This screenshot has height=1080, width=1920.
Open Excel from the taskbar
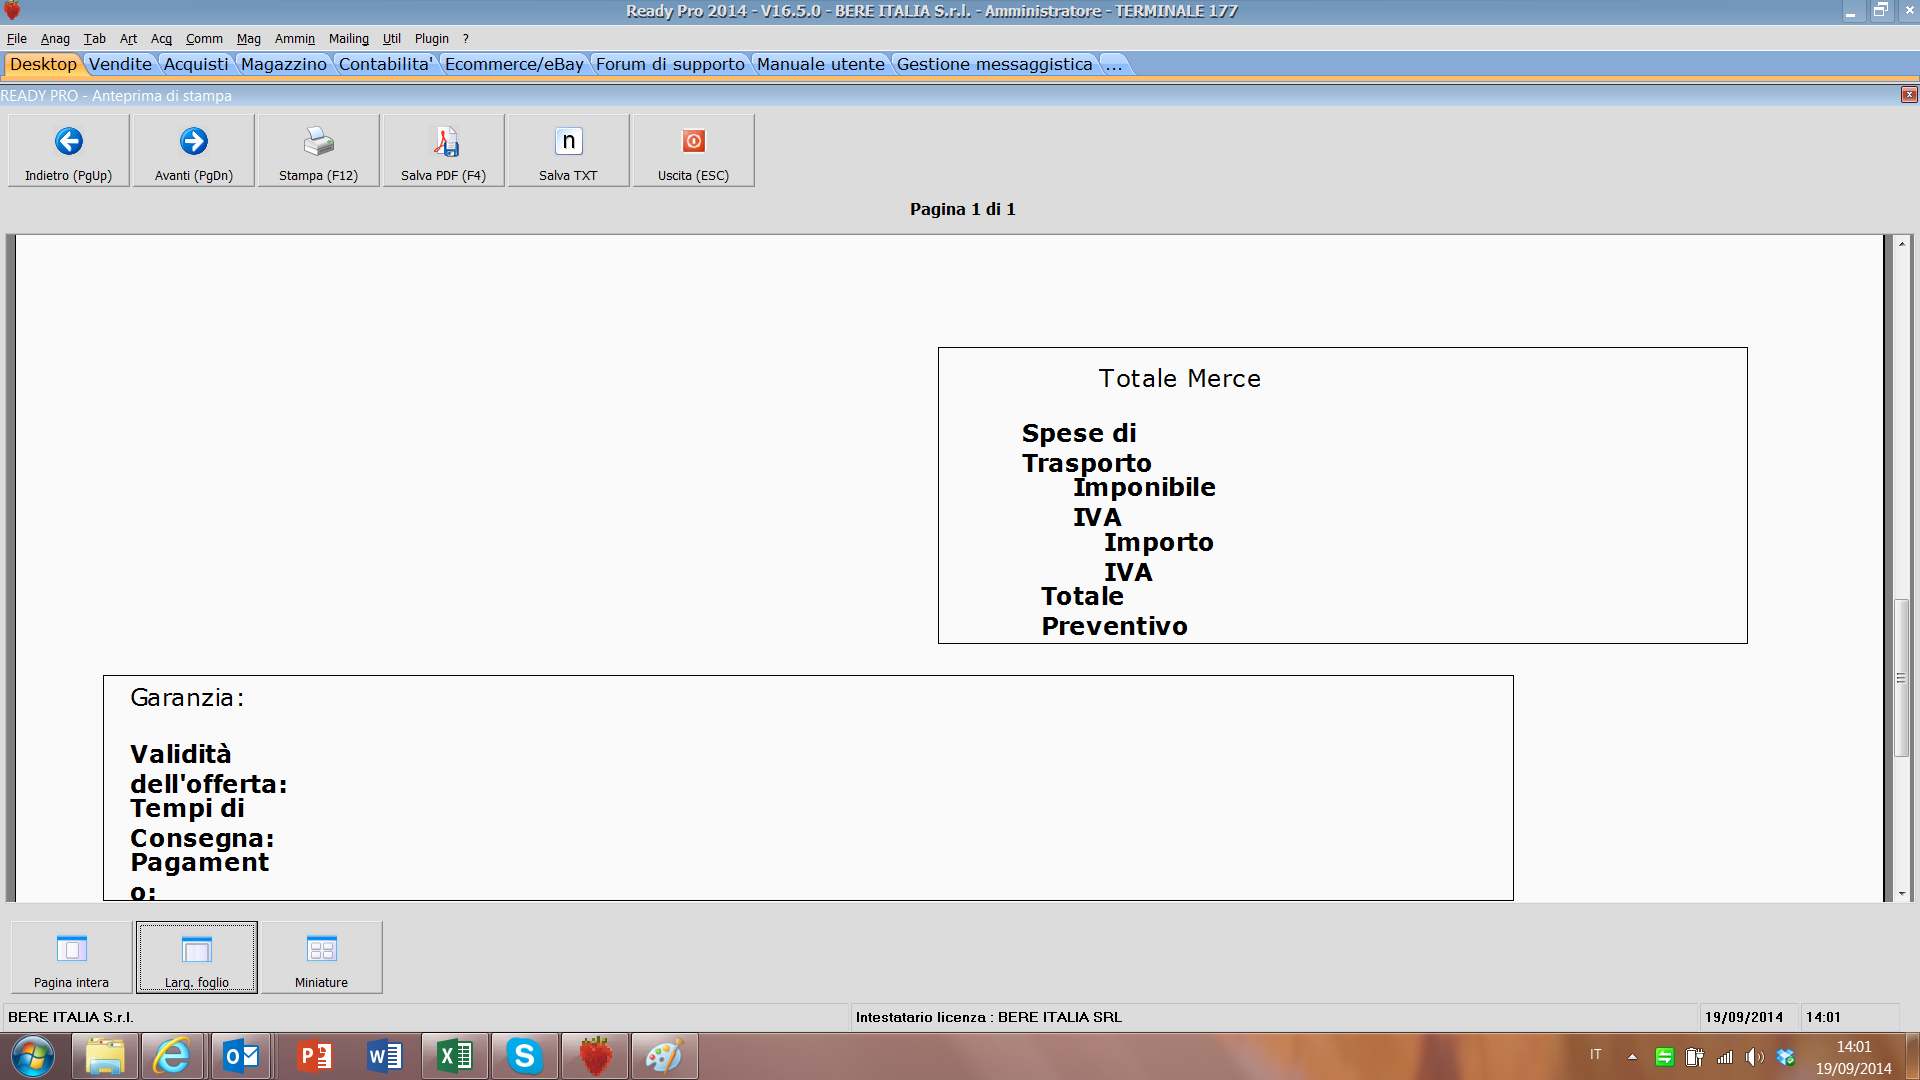456,1056
